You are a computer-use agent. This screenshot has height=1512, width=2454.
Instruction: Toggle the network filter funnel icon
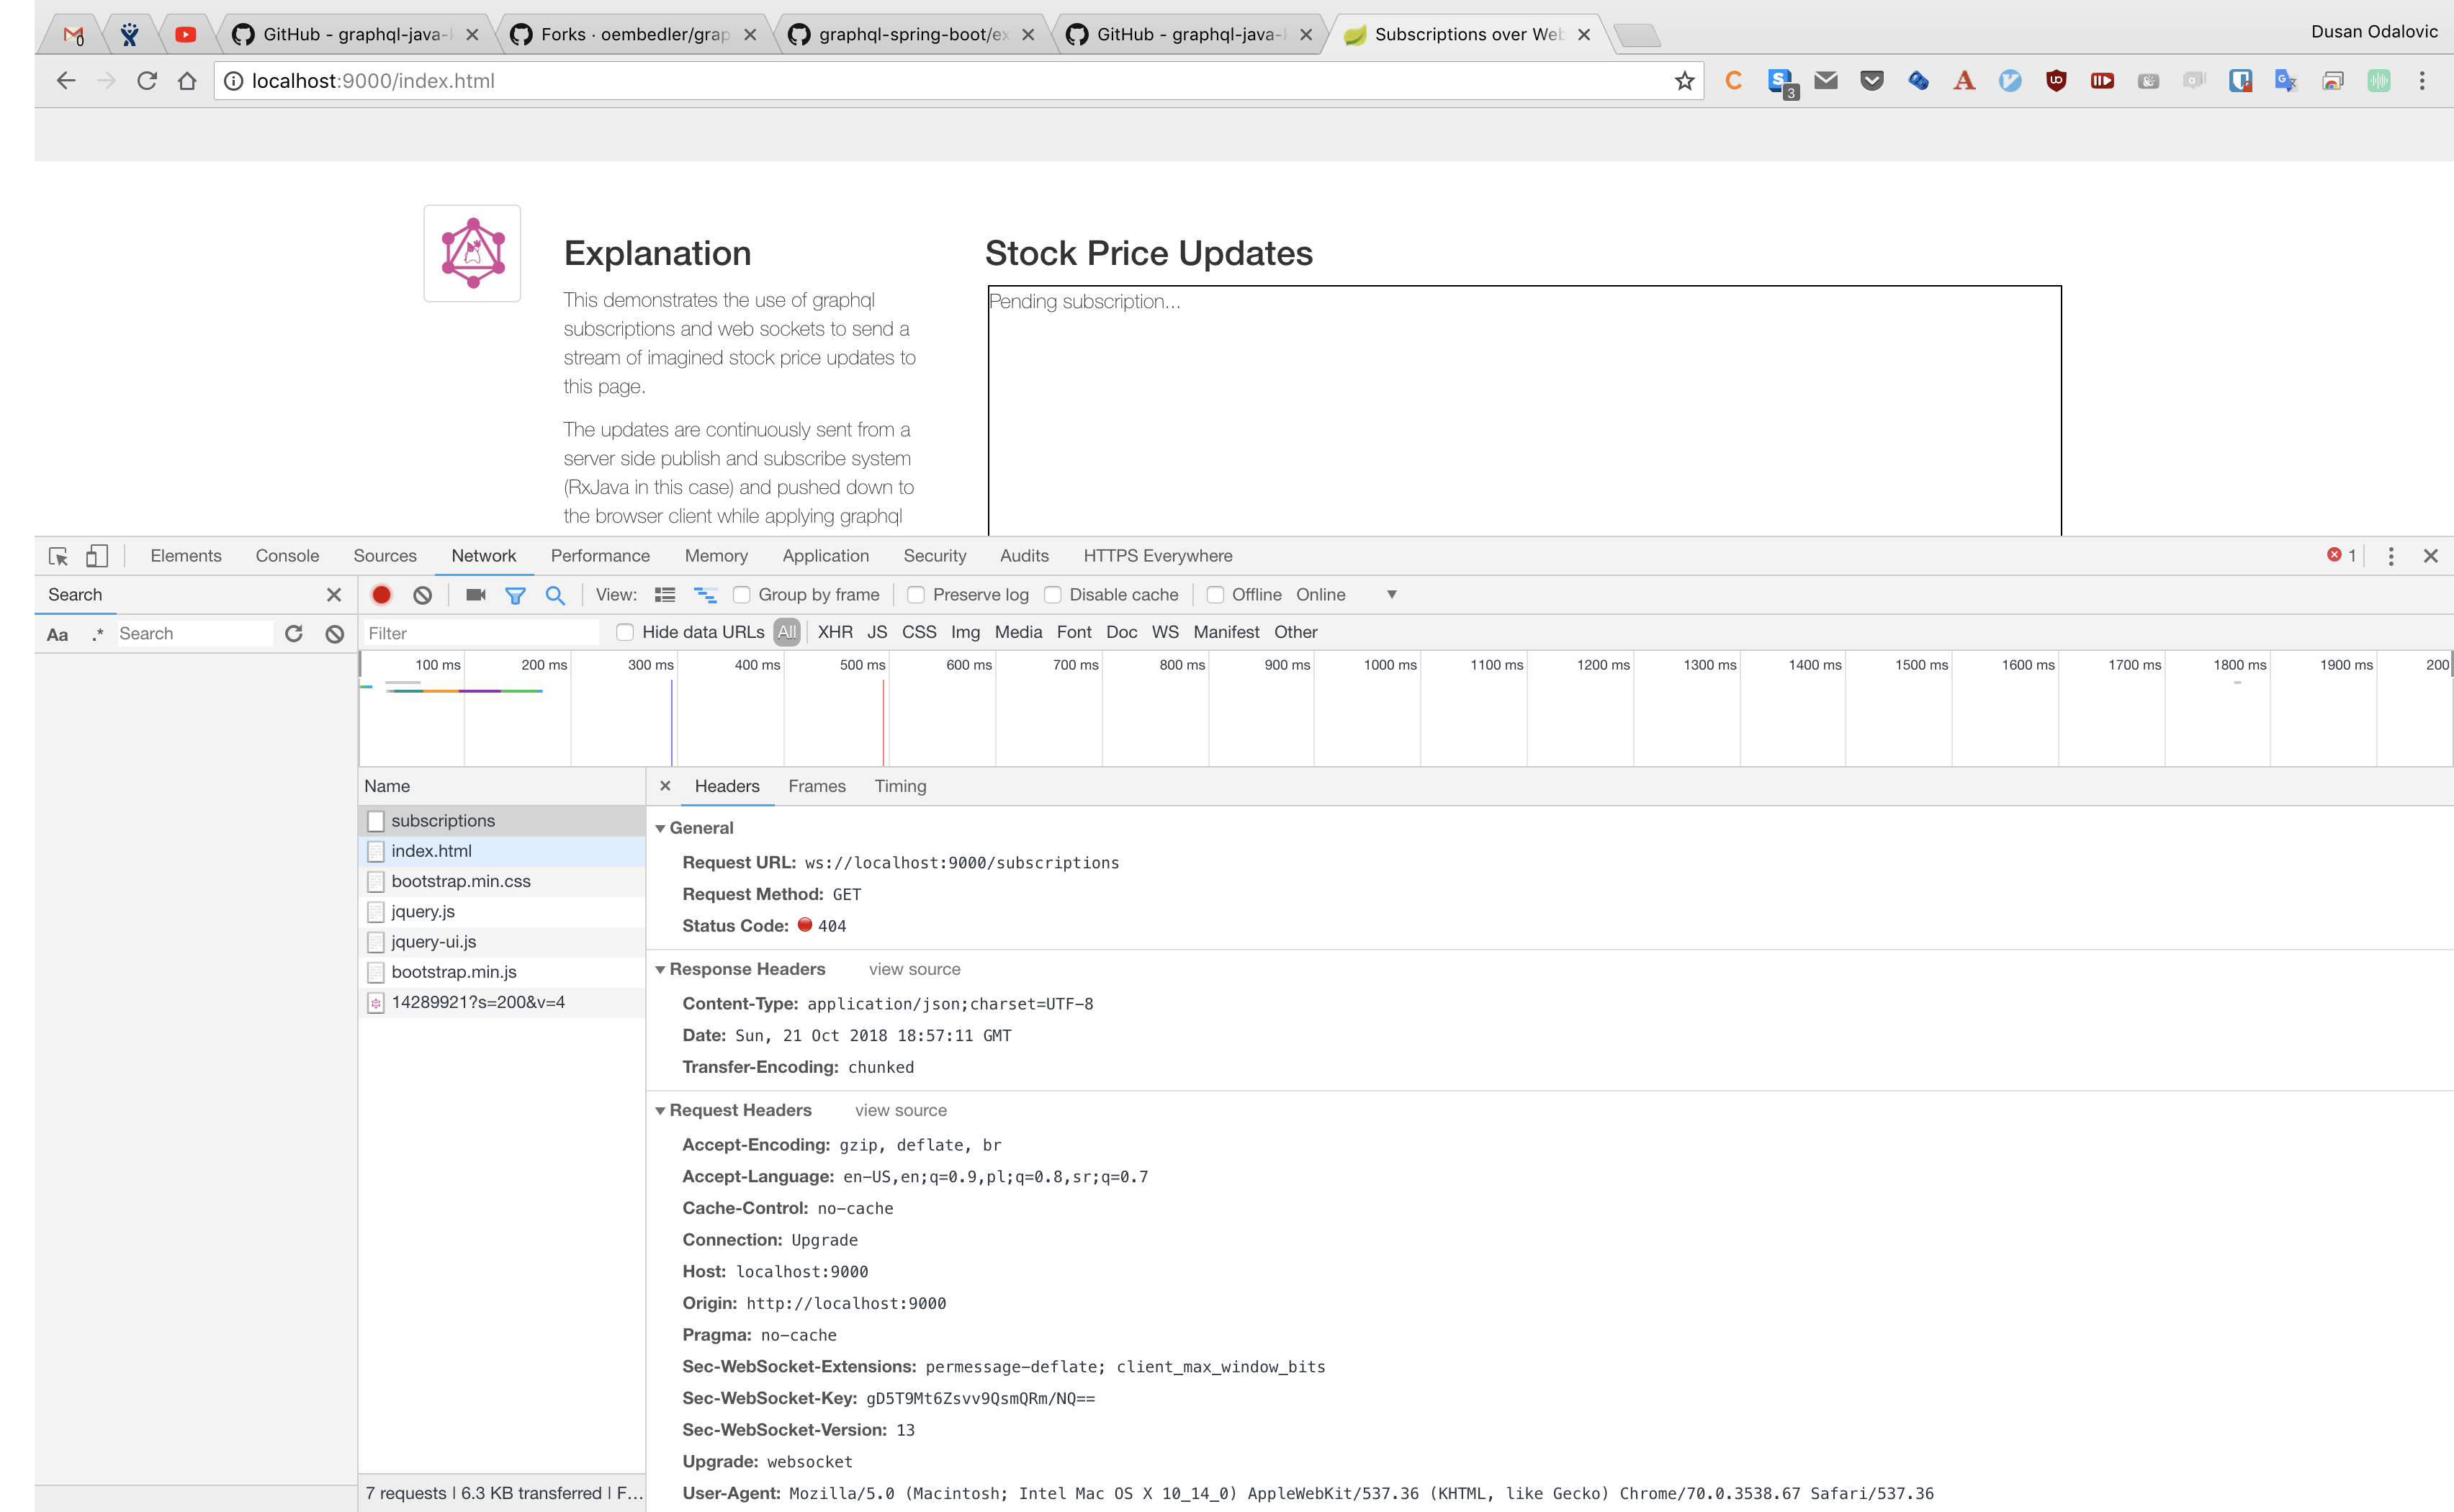tap(515, 595)
